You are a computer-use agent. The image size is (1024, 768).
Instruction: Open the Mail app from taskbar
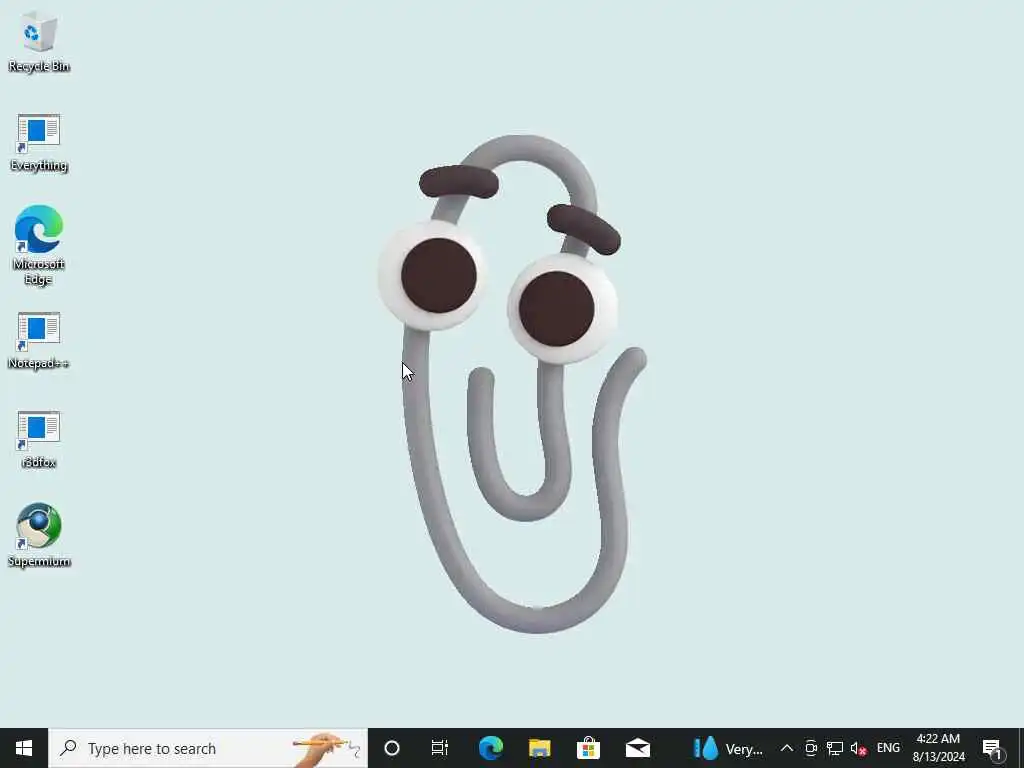(637, 748)
